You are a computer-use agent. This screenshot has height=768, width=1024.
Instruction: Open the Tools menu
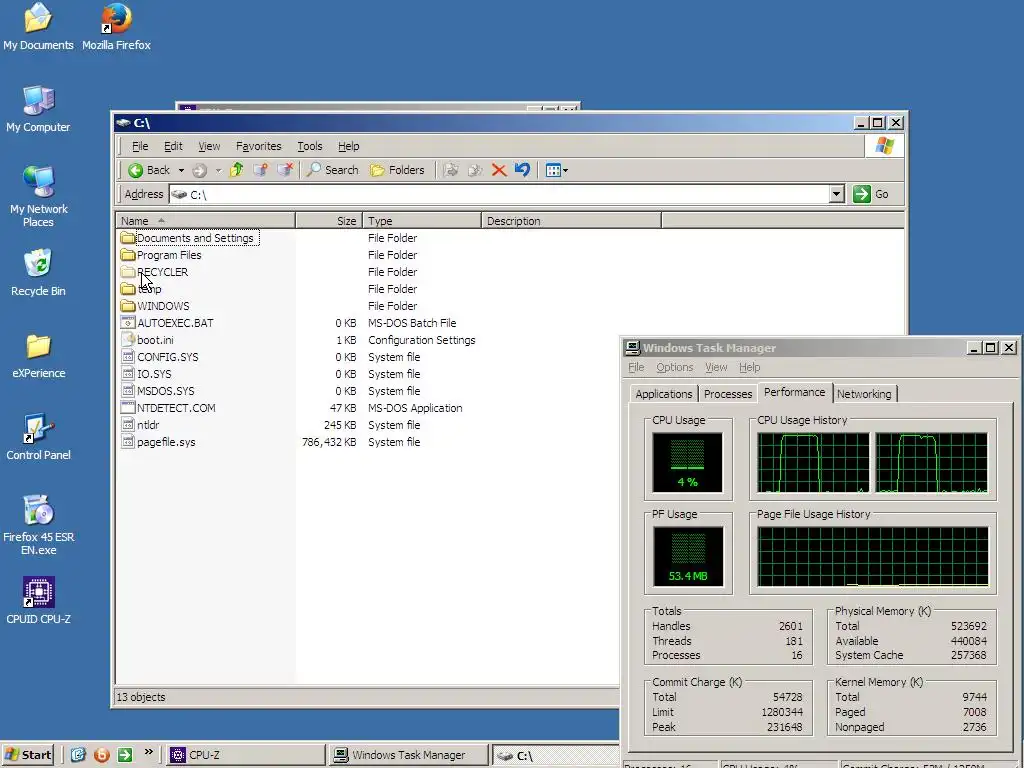(x=310, y=146)
